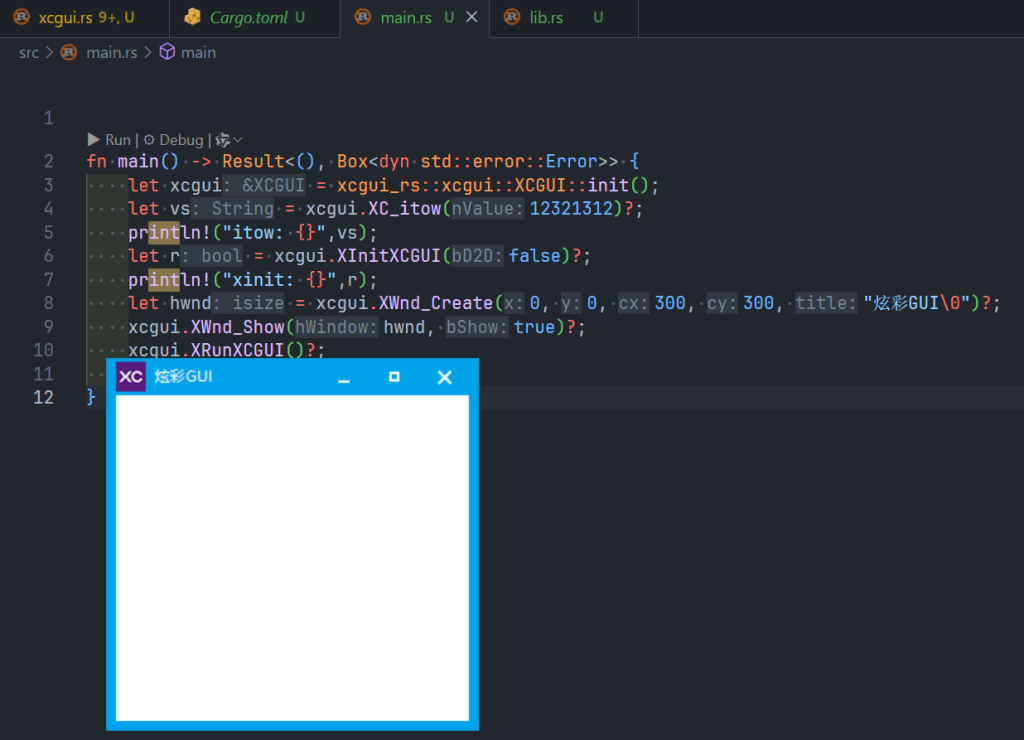Open the debug configuration chevron dropdown
1024x740 pixels.
[236, 140]
